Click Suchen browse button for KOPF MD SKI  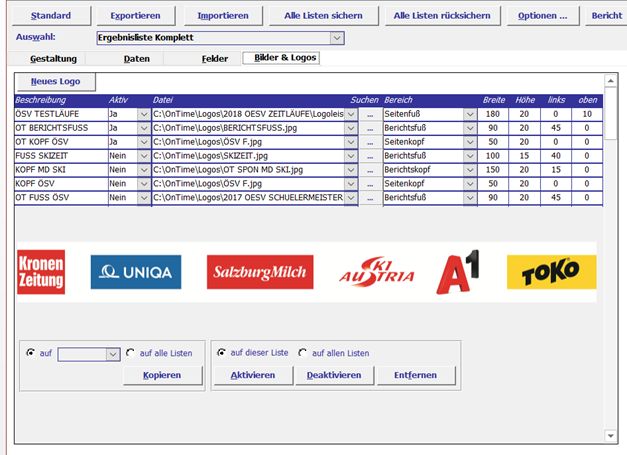pyautogui.click(x=370, y=170)
